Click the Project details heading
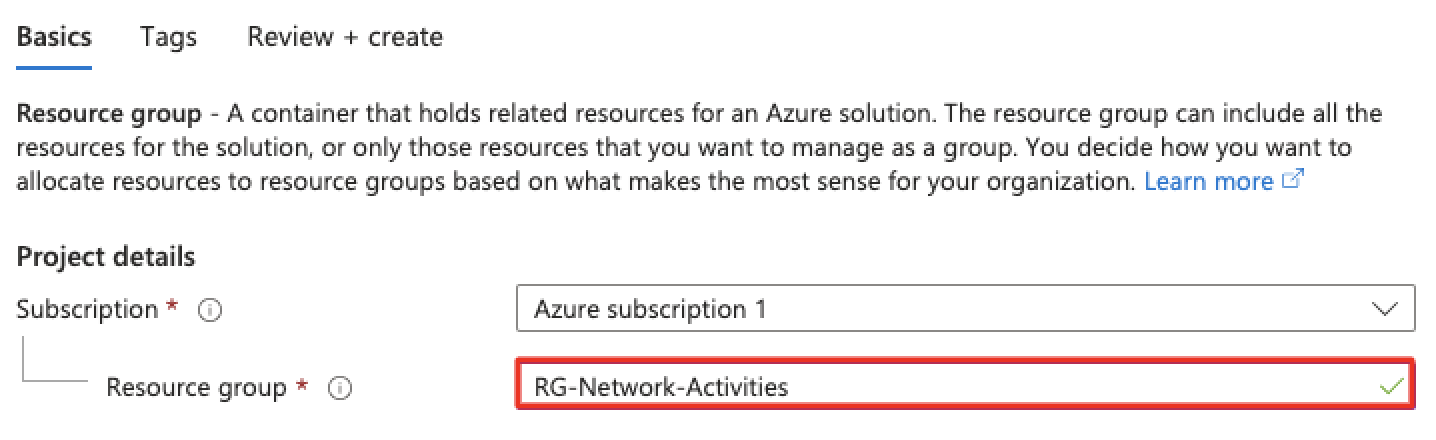 point(106,257)
